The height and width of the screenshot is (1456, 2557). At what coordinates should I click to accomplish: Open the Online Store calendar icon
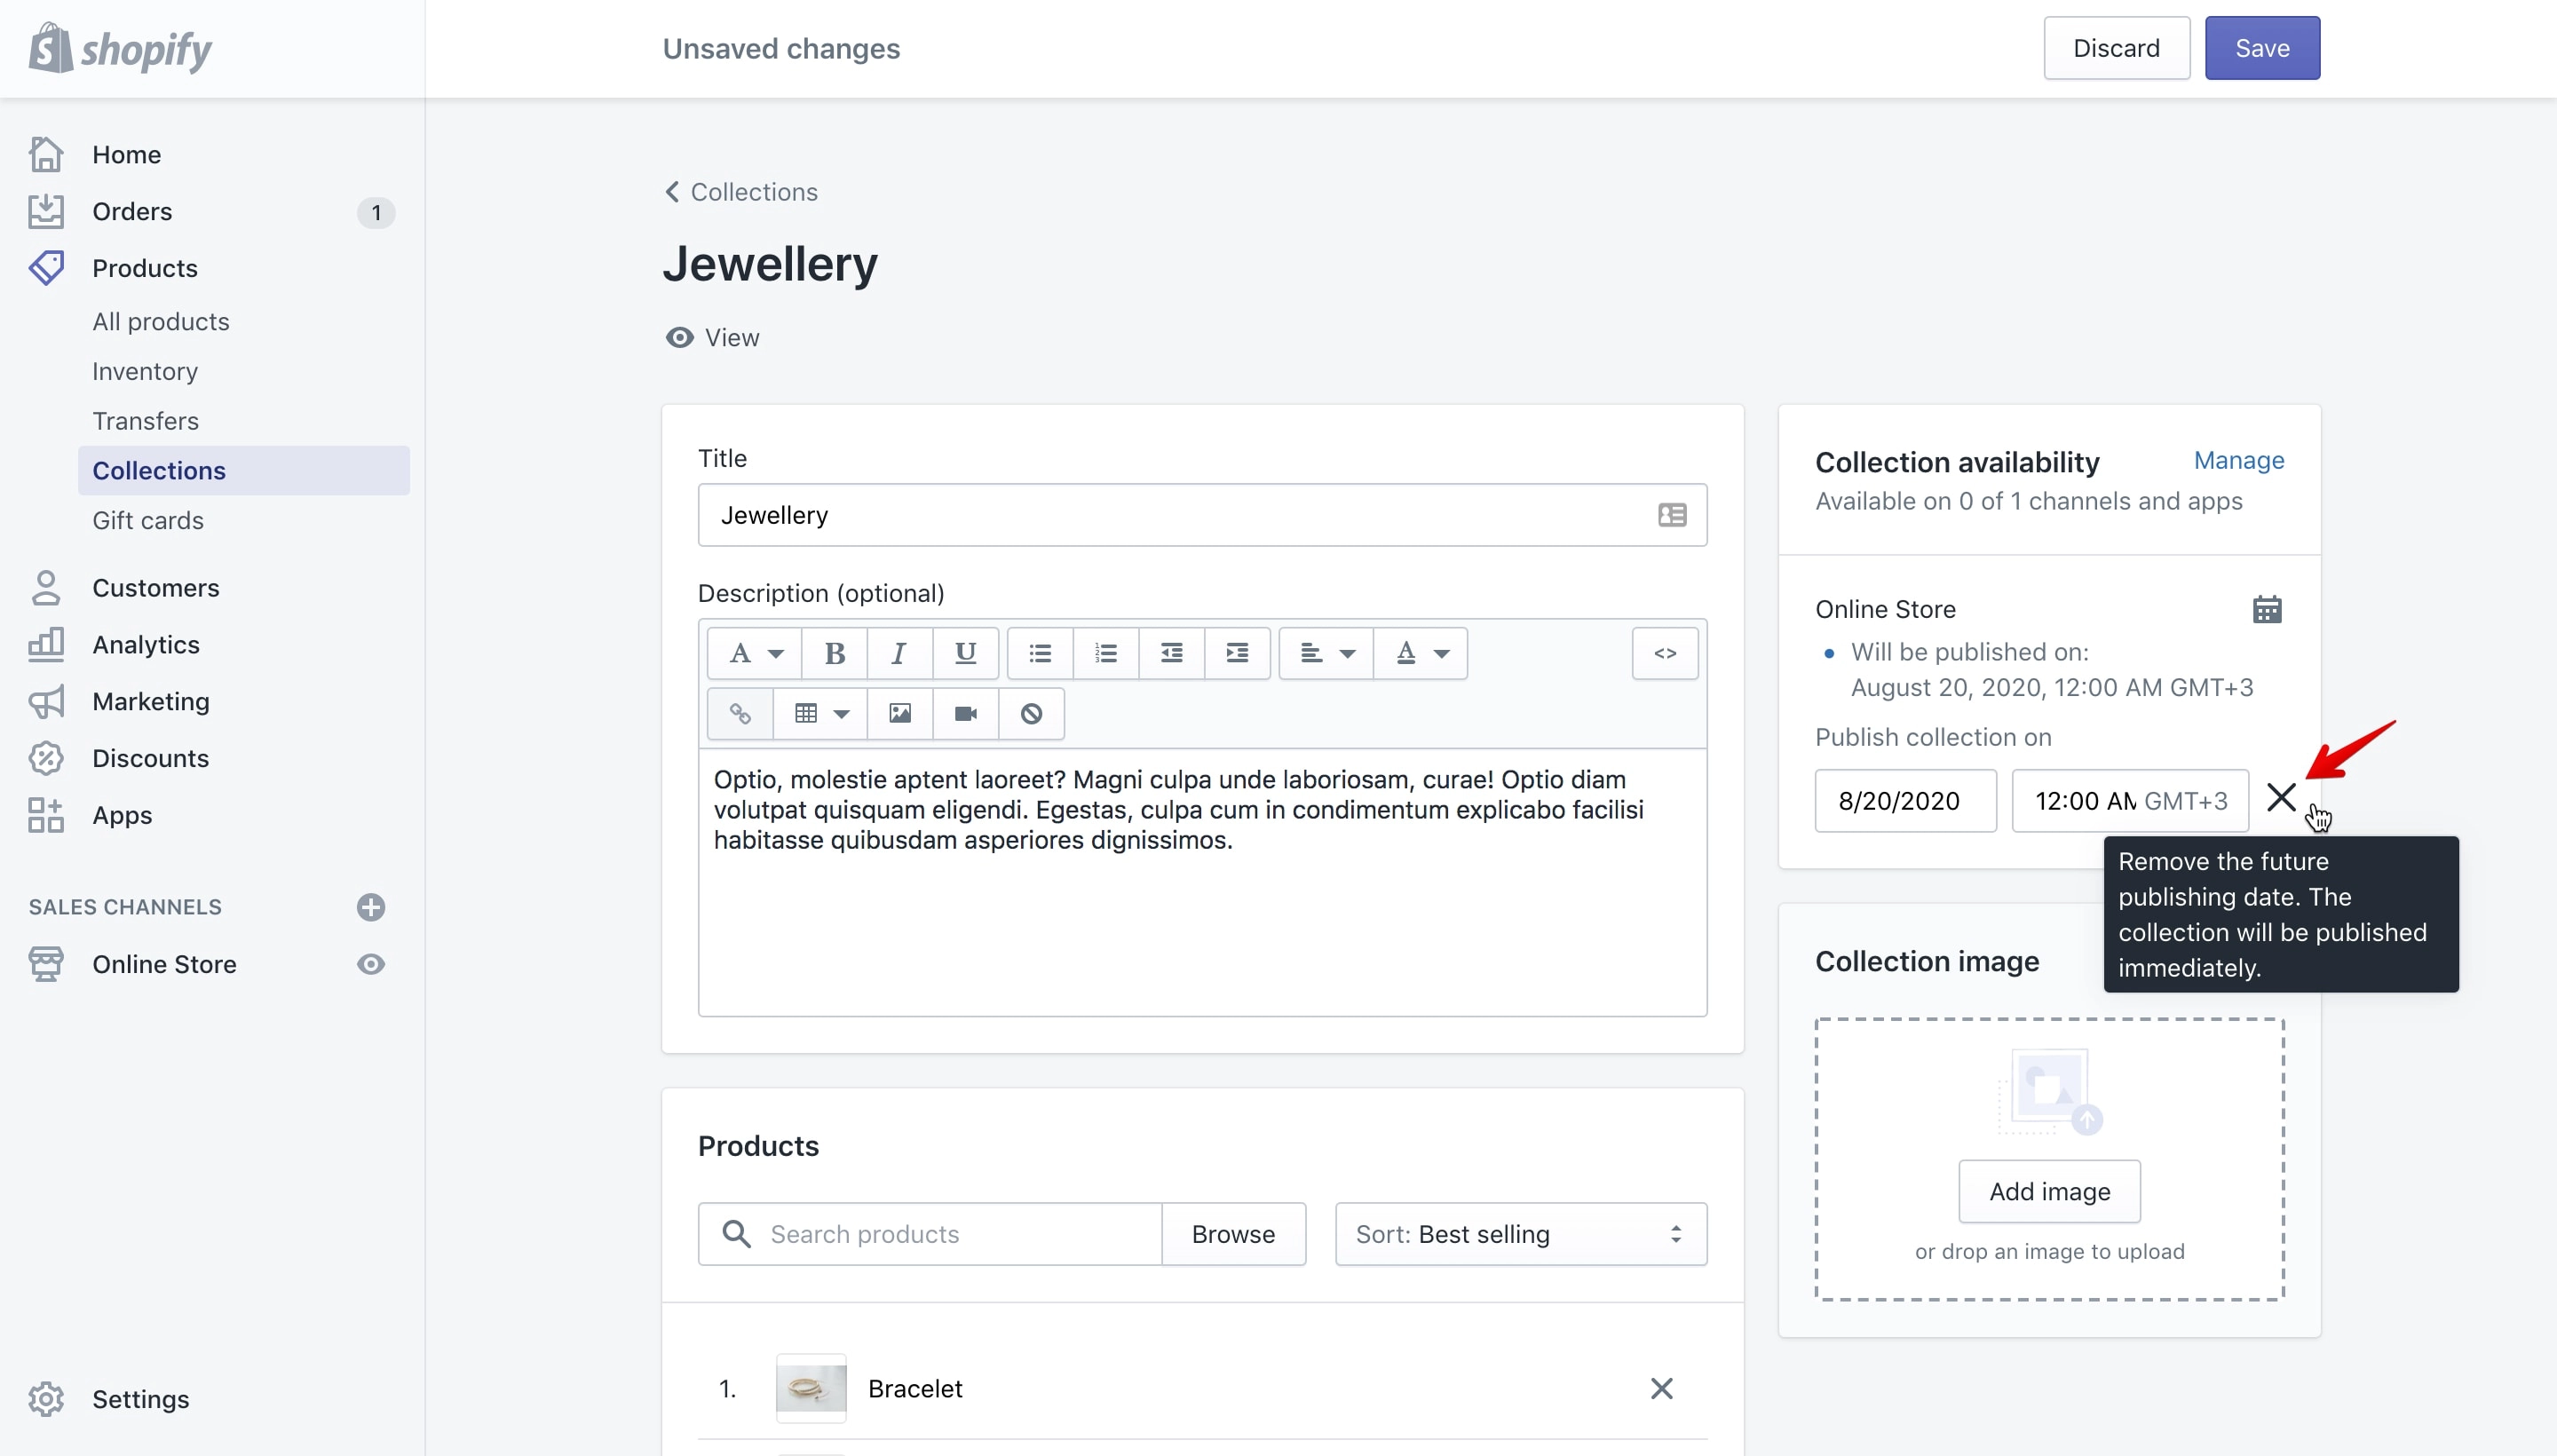pos(2267,609)
